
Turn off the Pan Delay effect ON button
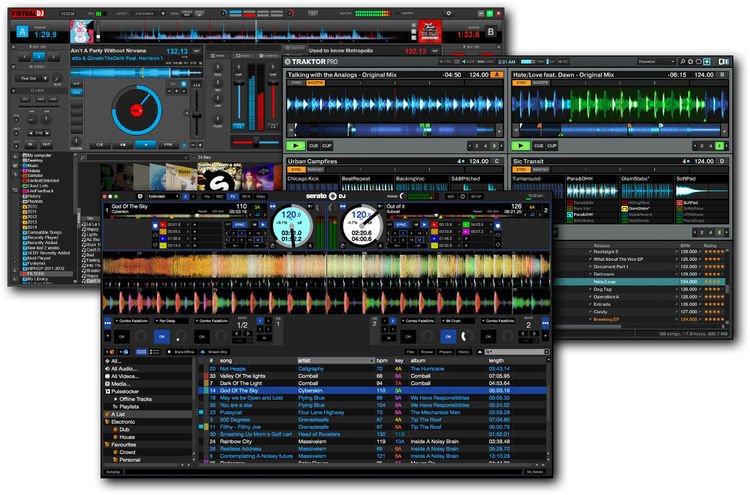(x=162, y=337)
